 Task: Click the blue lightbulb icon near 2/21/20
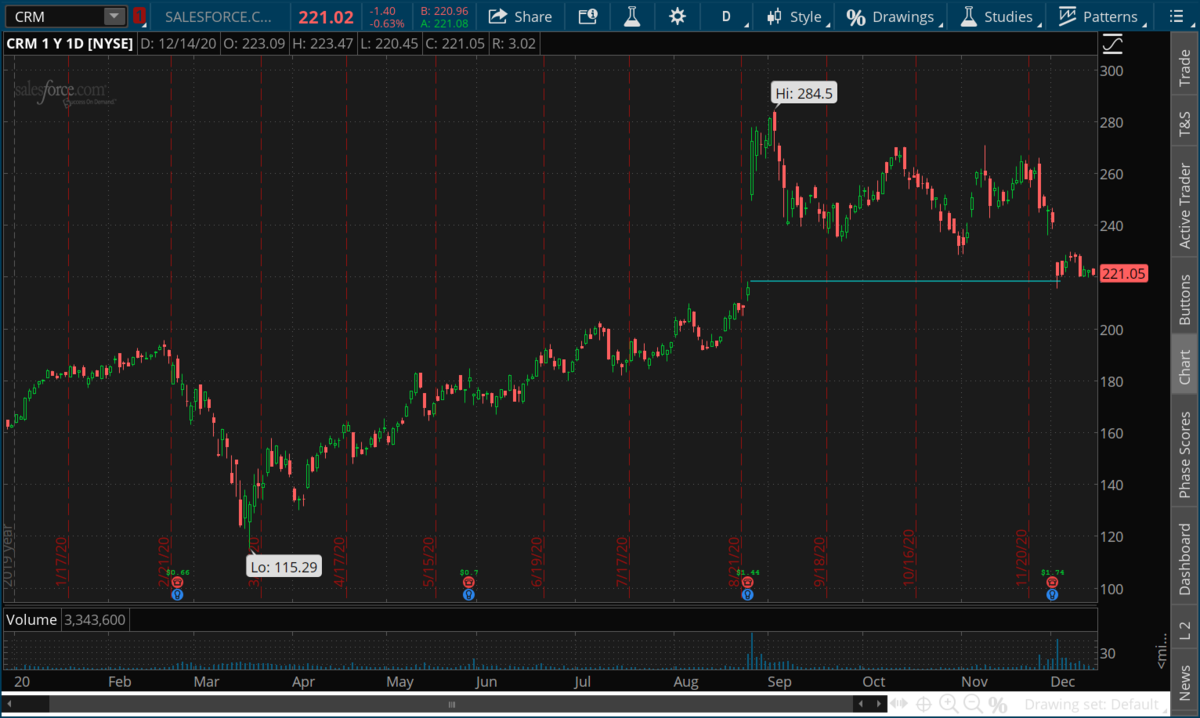point(177,594)
